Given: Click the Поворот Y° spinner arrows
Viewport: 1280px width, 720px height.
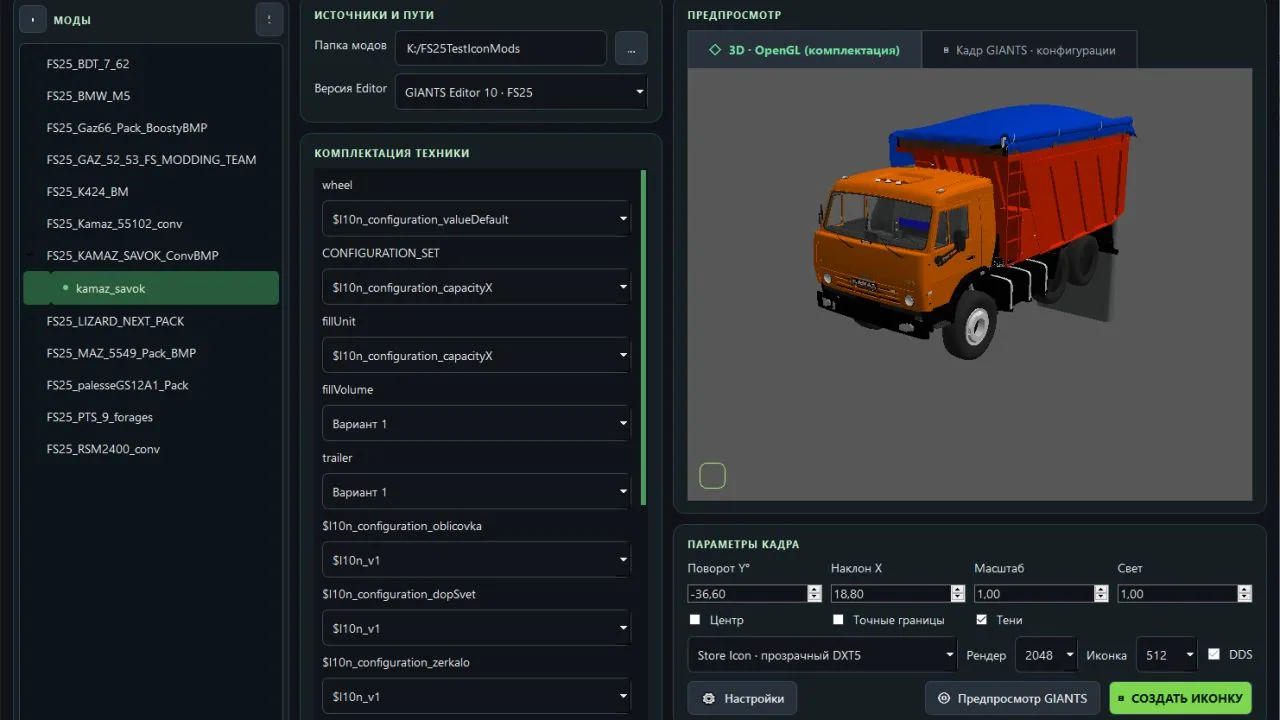Looking at the screenshot, I should click(814, 593).
